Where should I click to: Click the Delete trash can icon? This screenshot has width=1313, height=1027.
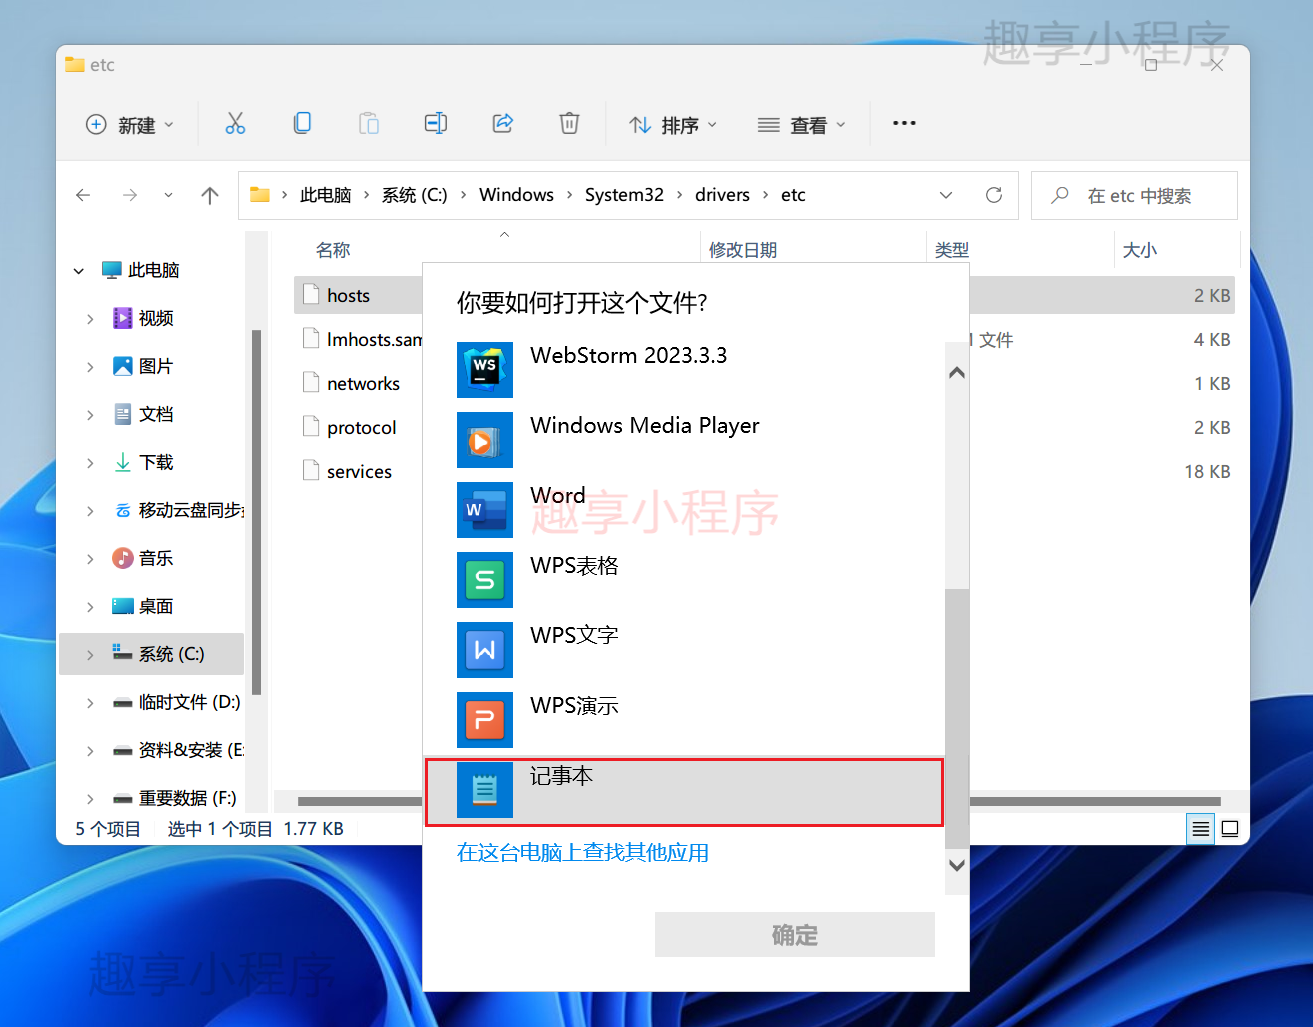569,123
